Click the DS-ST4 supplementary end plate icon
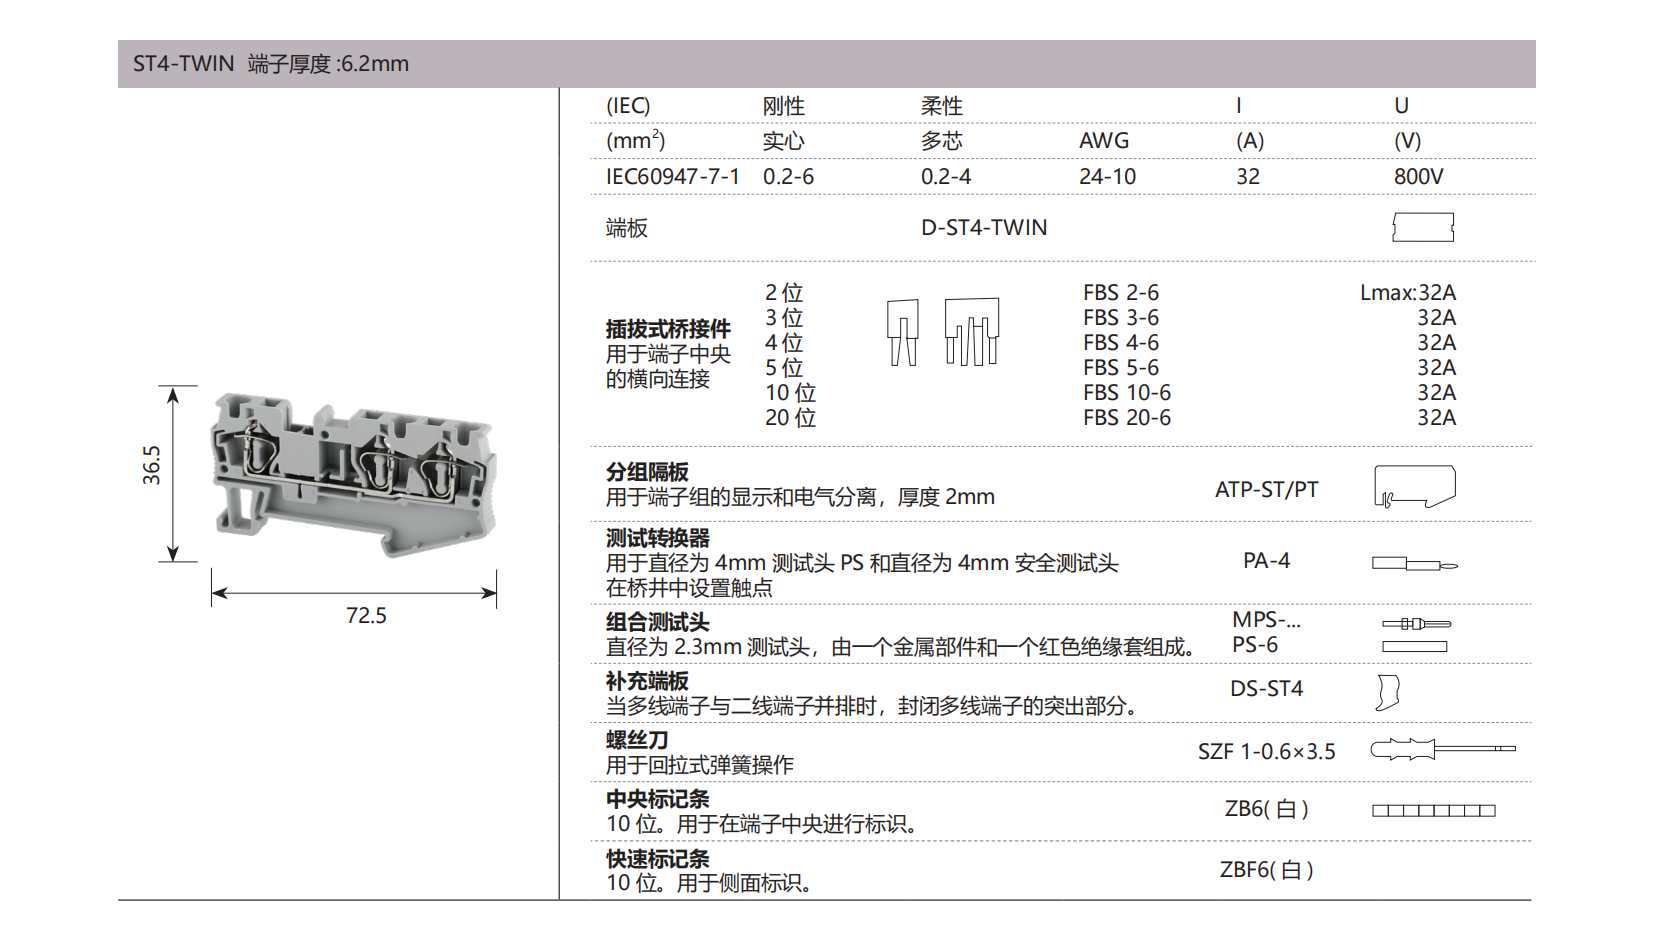This screenshot has height=930, width=1654. 1390,690
